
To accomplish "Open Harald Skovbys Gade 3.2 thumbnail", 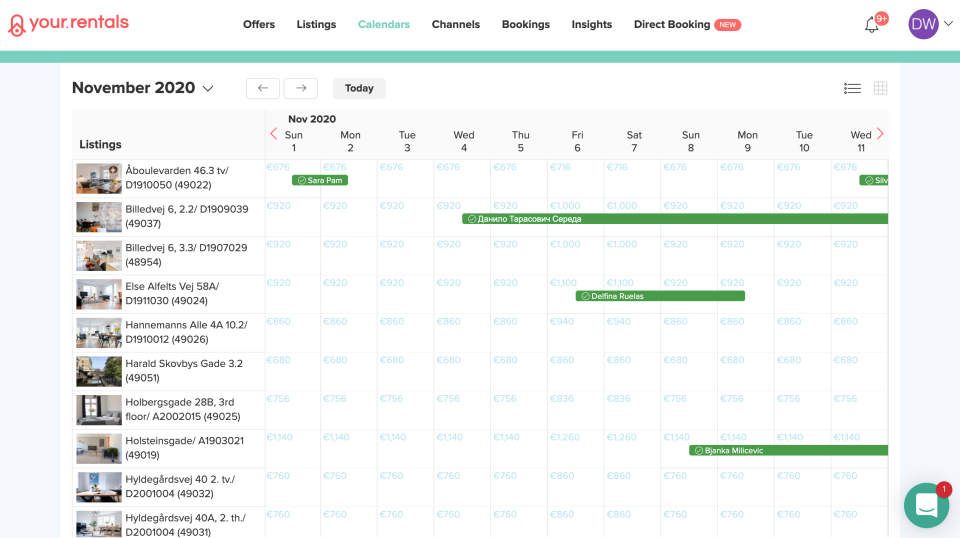I will 99,371.
